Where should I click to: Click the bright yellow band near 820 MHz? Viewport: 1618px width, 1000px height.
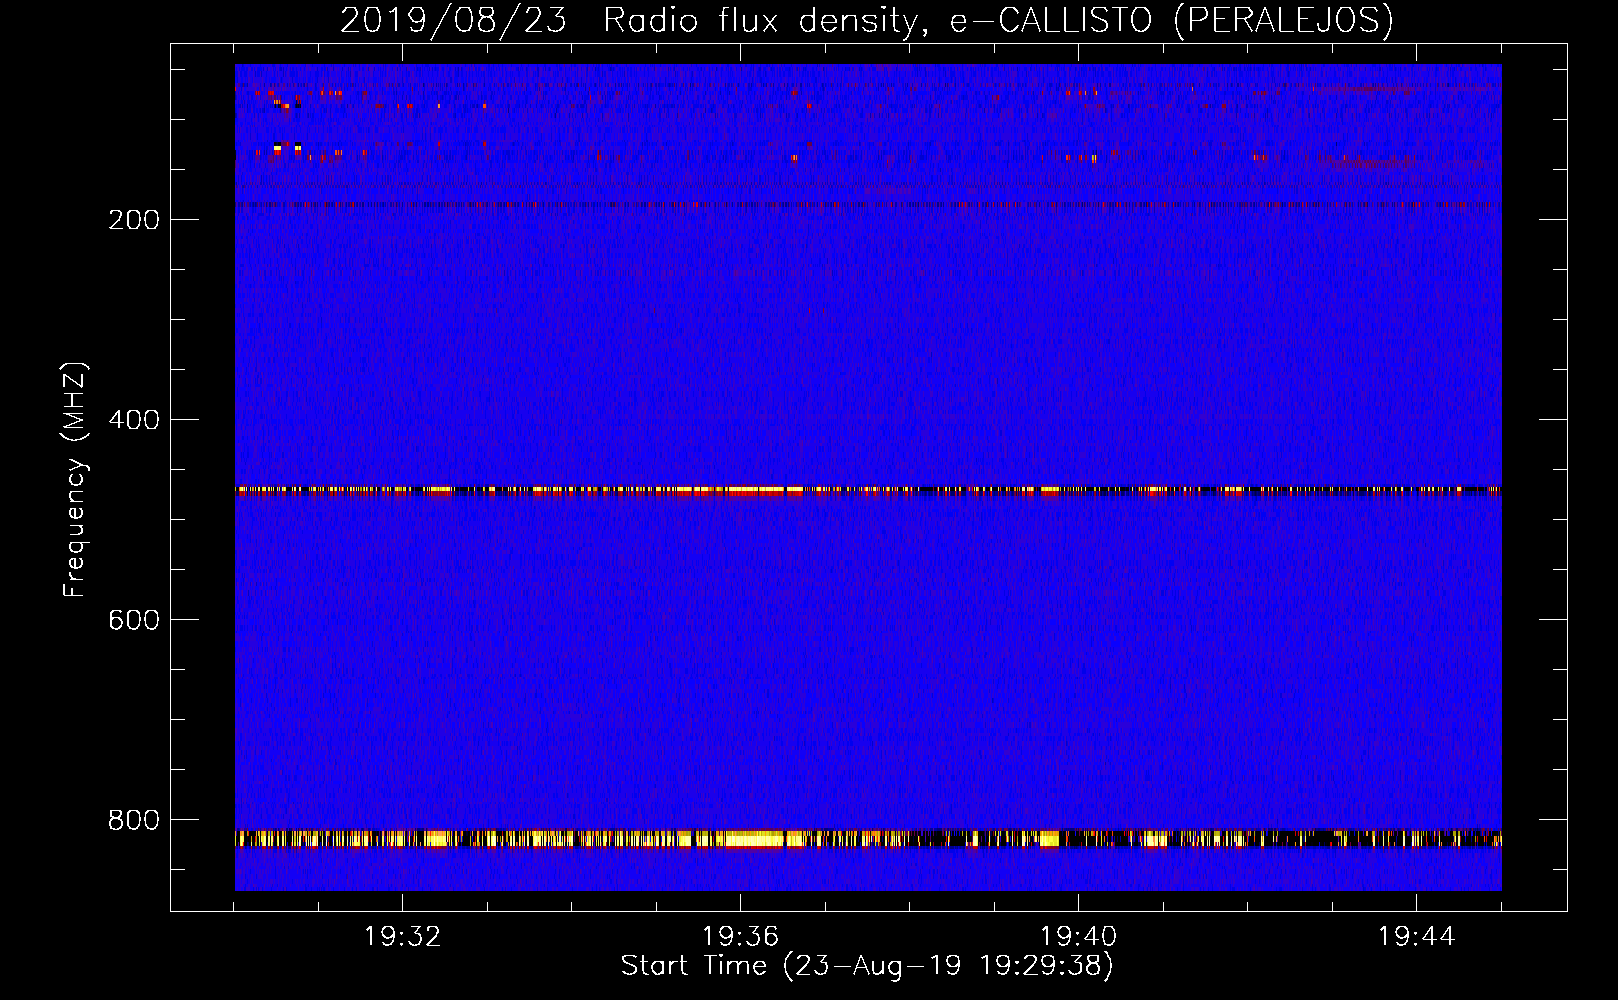click(x=868, y=838)
